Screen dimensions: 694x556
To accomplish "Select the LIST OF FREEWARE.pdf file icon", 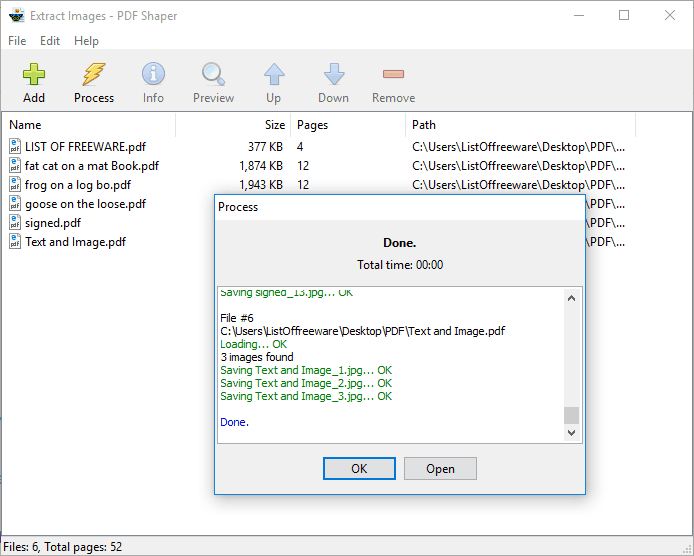I will click(15, 147).
